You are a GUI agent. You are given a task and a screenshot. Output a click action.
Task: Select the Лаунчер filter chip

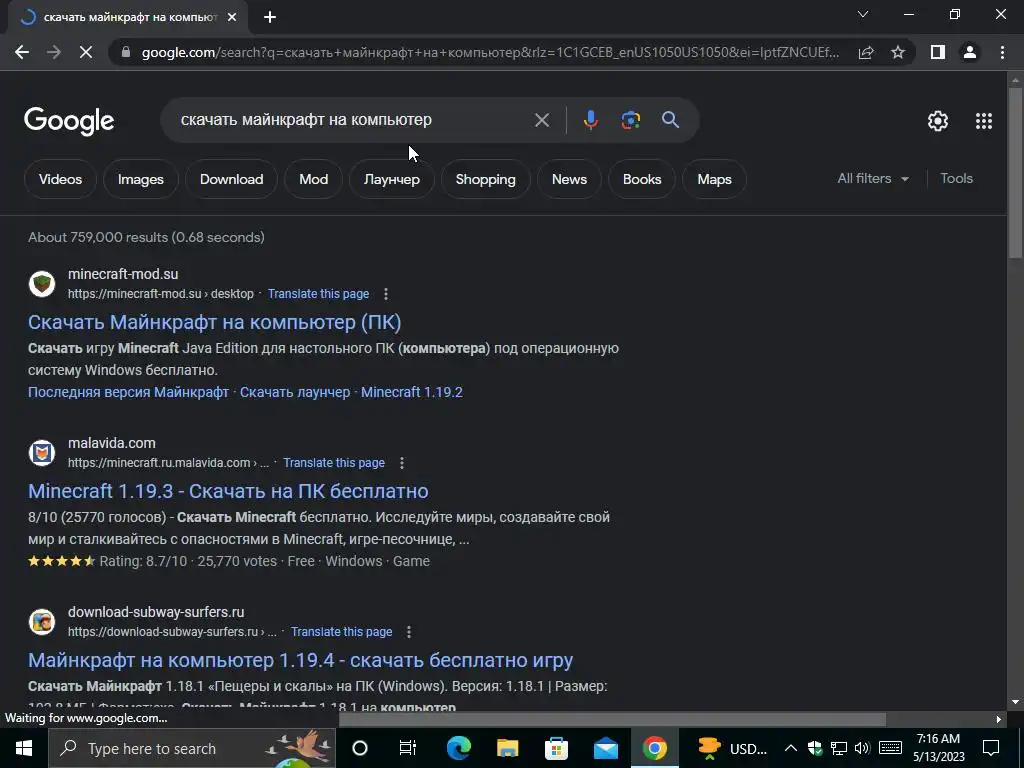tap(392, 179)
